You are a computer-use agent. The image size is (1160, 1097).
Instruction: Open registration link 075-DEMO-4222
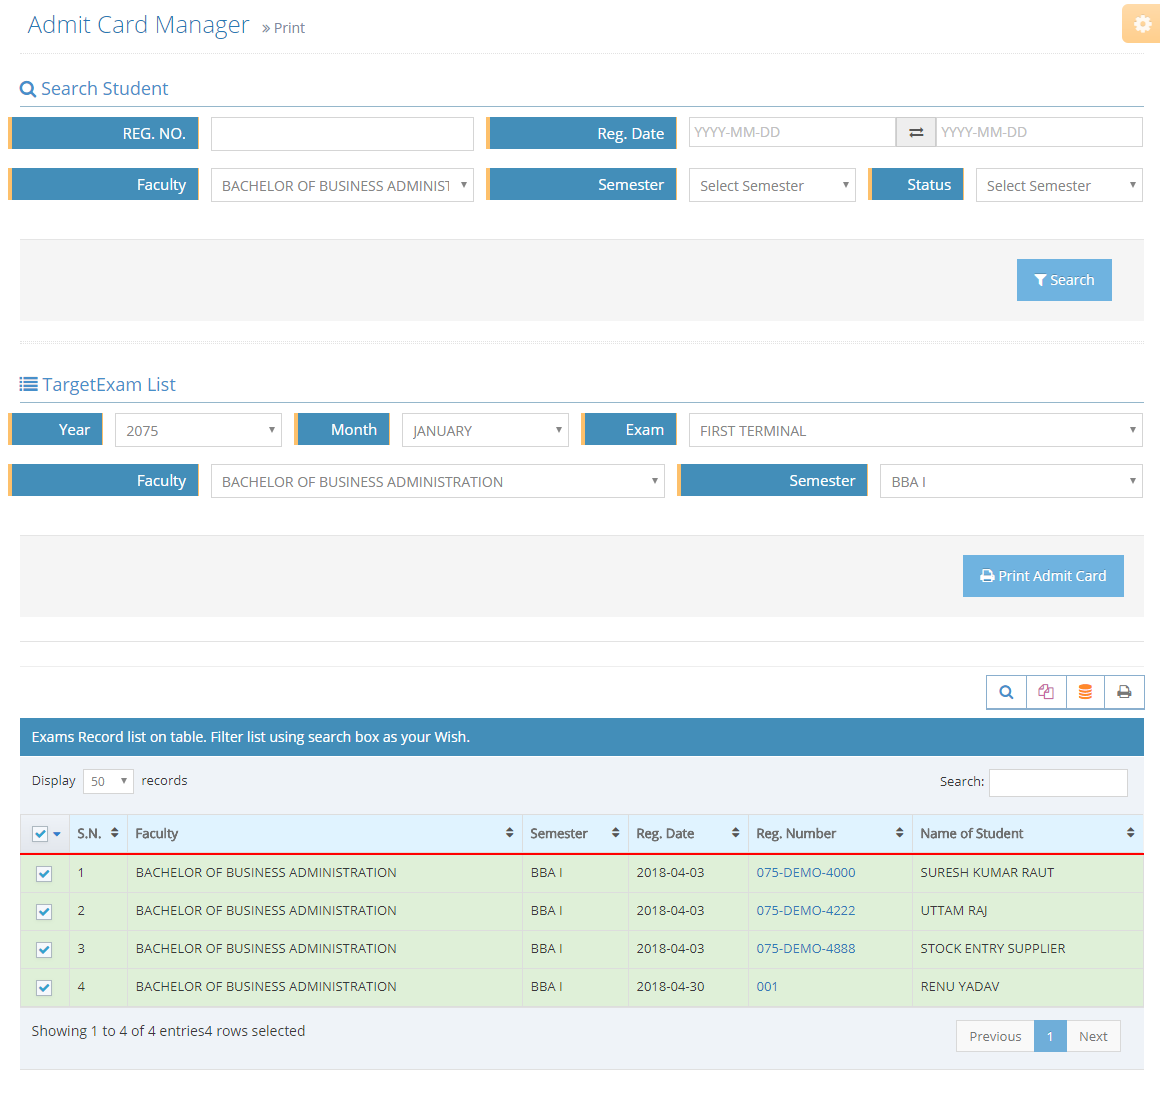pyautogui.click(x=806, y=911)
